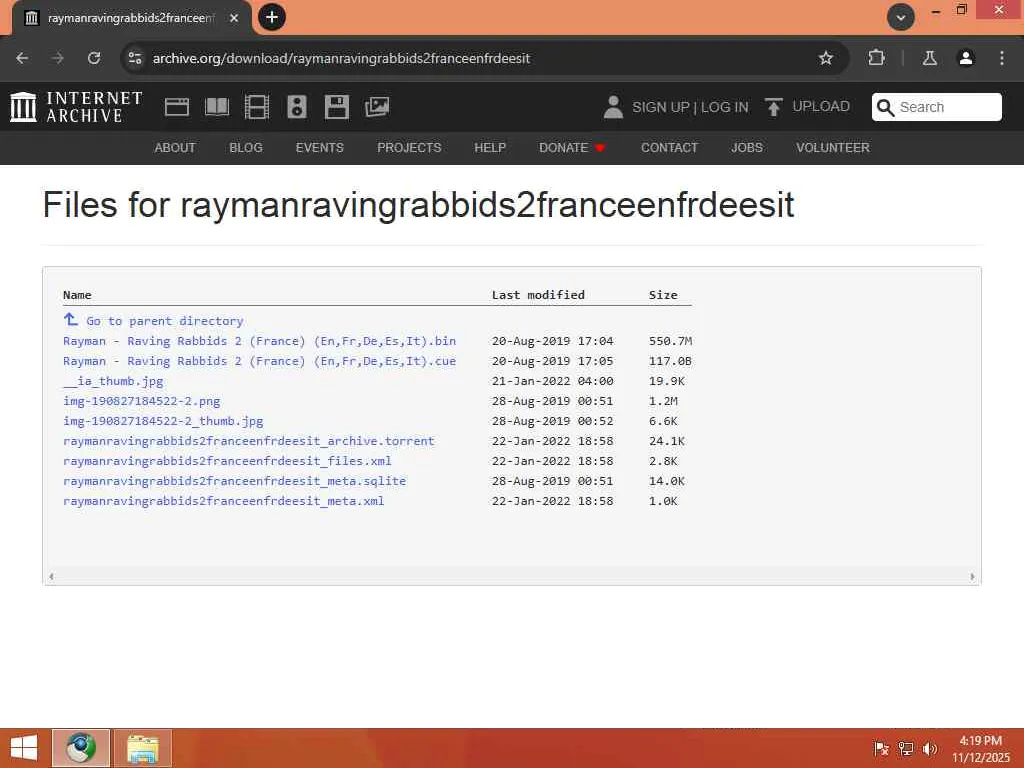Open the DONATE menu item
This screenshot has height=768, width=1024.
[x=564, y=148]
